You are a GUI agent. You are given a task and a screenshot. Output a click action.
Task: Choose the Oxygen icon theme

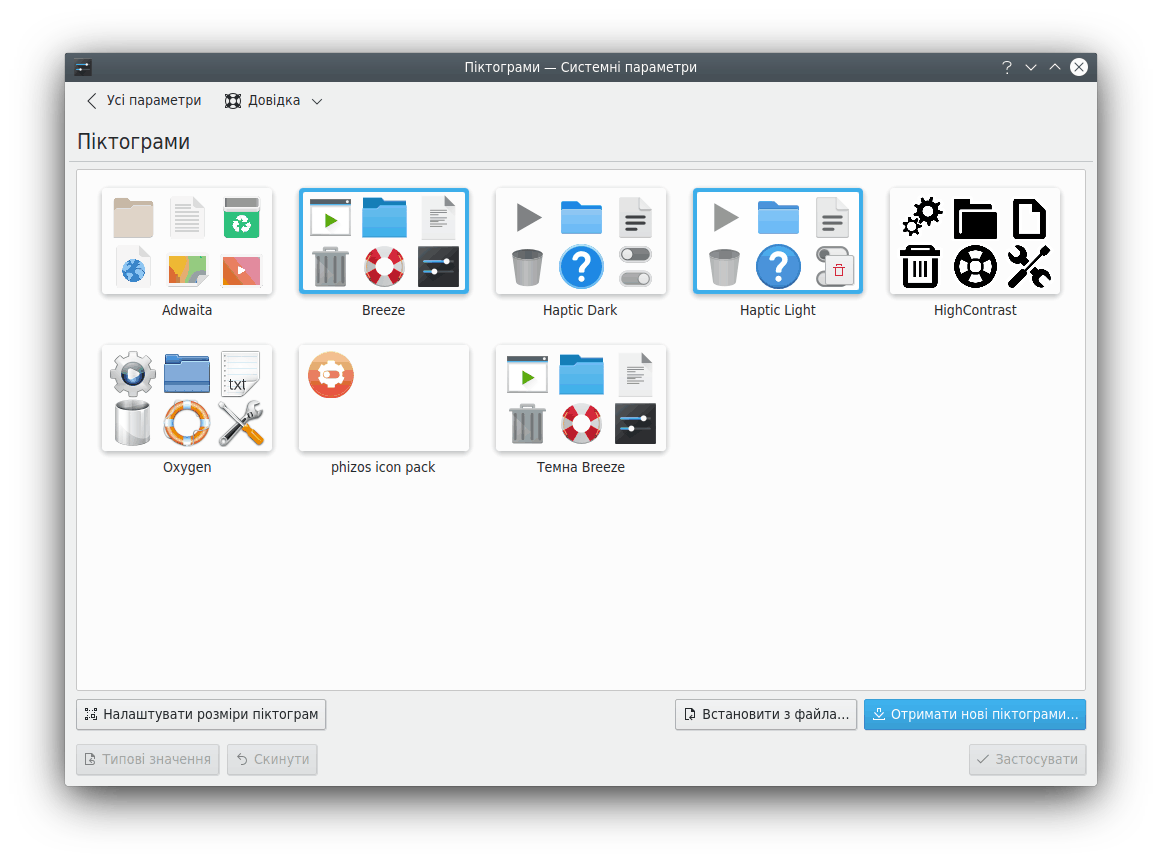pyautogui.click(x=187, y=398)
